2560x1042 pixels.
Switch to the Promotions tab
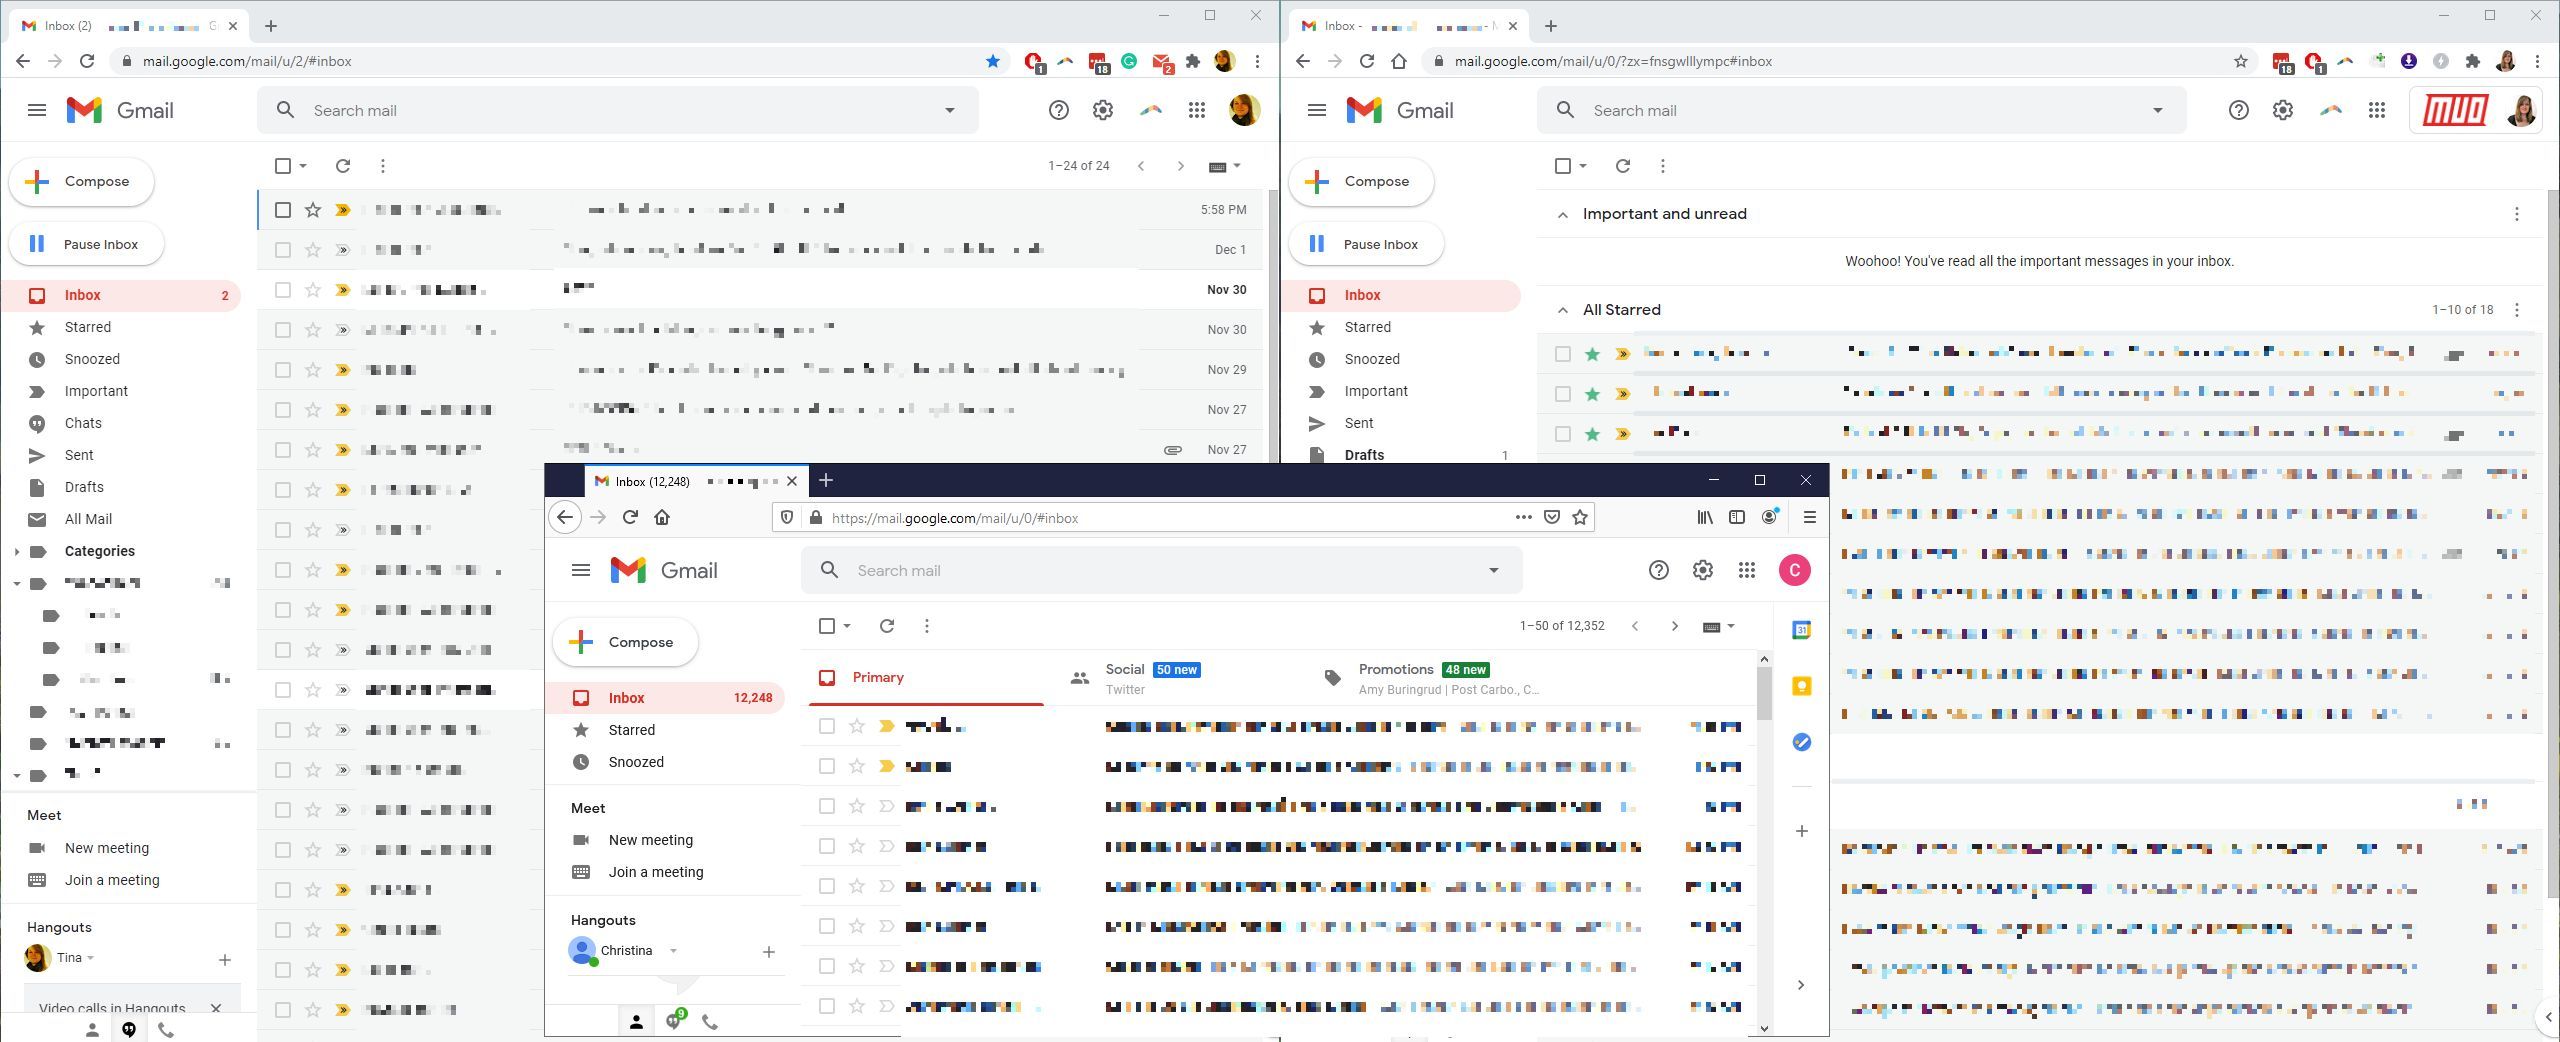(1396, 677)
